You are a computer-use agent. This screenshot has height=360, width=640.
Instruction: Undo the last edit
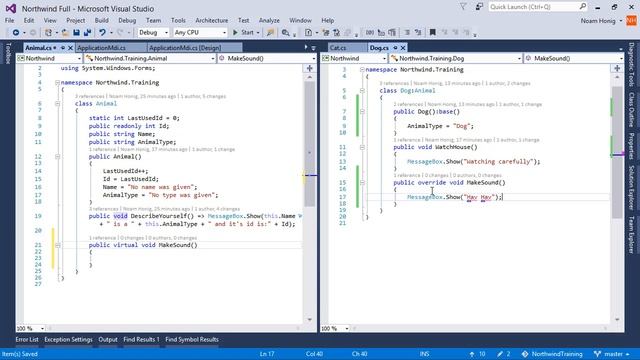(102, 32)
